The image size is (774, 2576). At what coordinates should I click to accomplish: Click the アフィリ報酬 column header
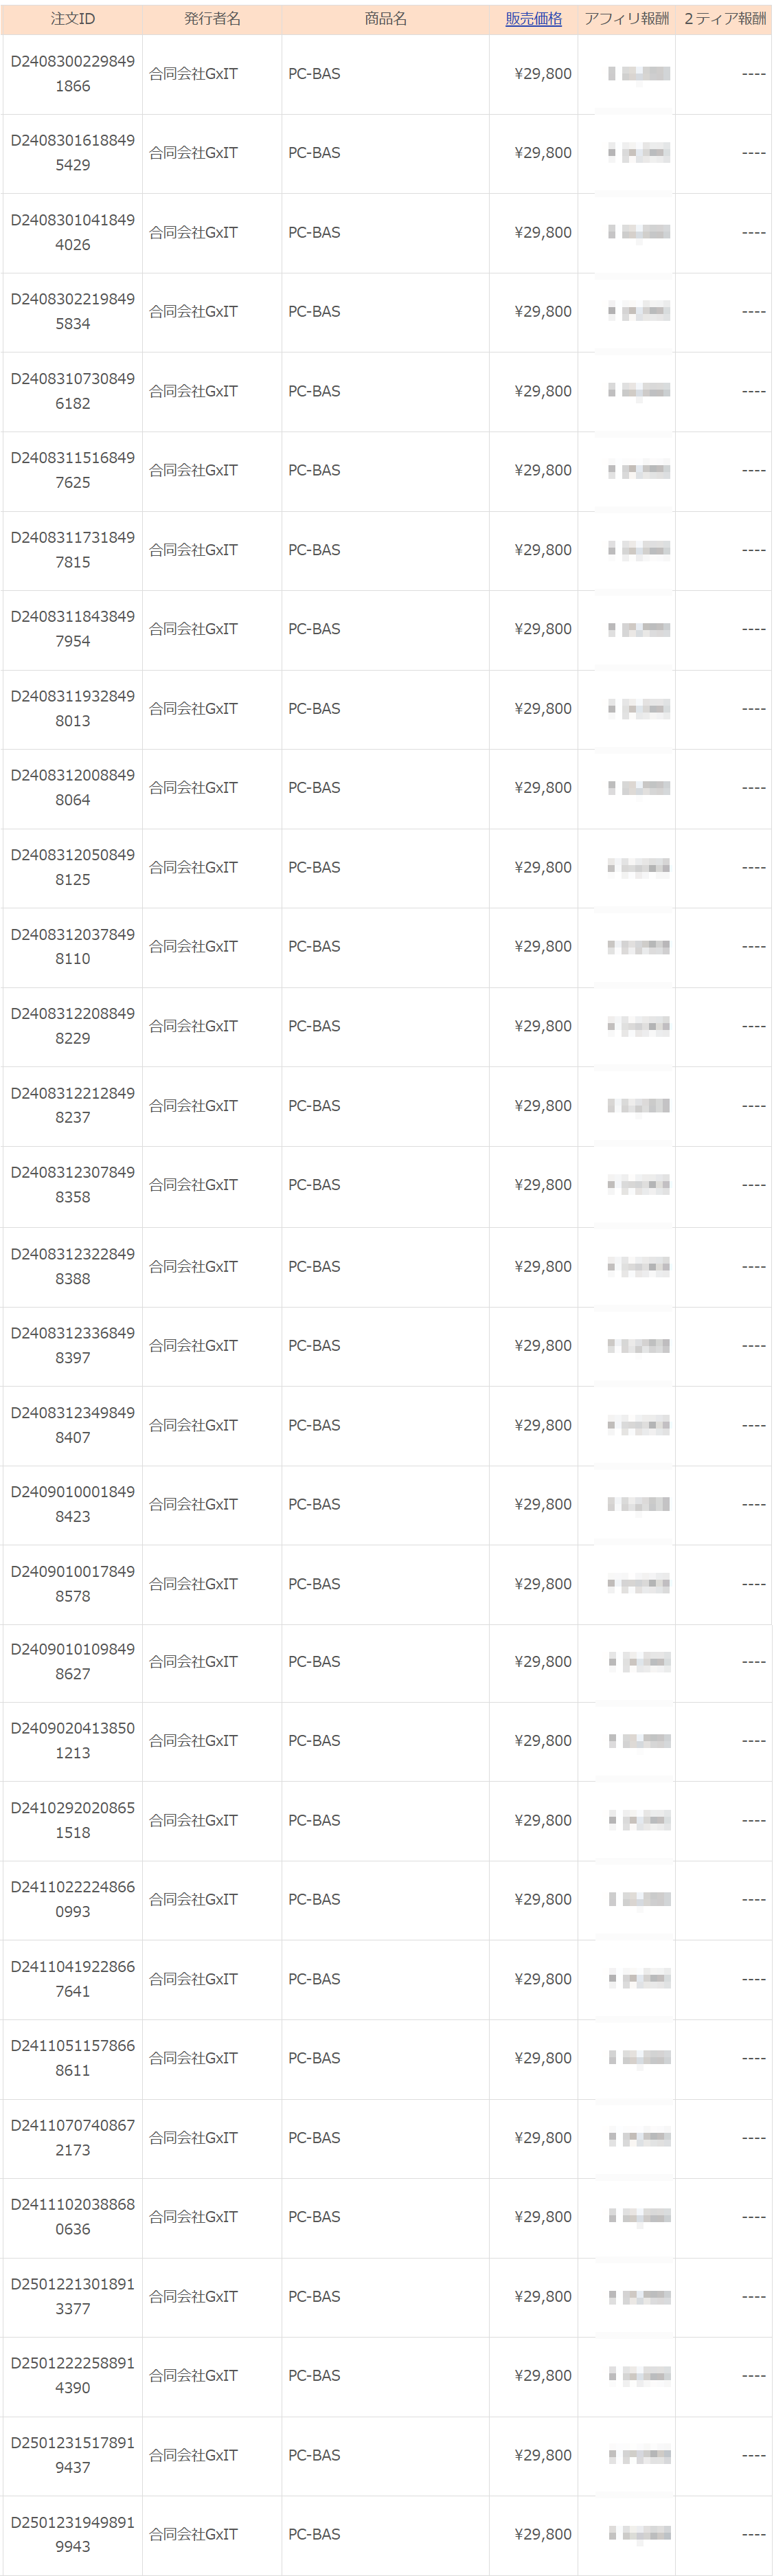tap(626, 19)
